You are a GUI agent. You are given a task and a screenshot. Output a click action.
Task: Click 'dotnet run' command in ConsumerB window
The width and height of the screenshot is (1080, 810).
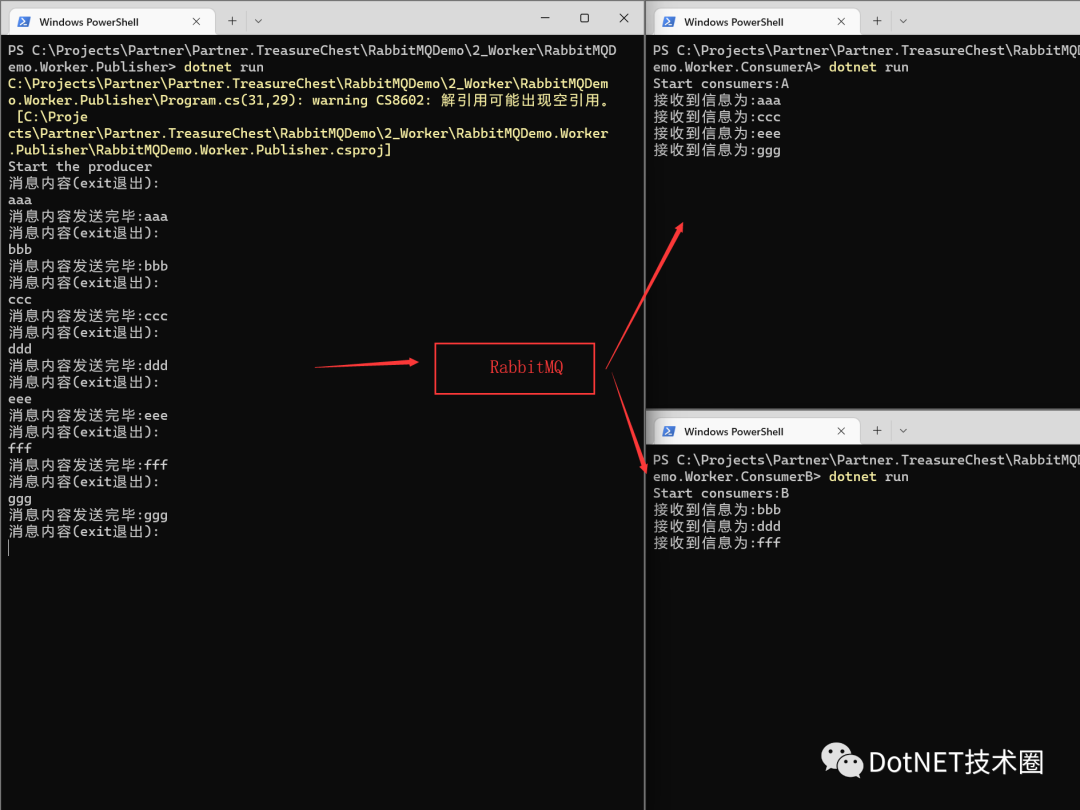point(869,477)
